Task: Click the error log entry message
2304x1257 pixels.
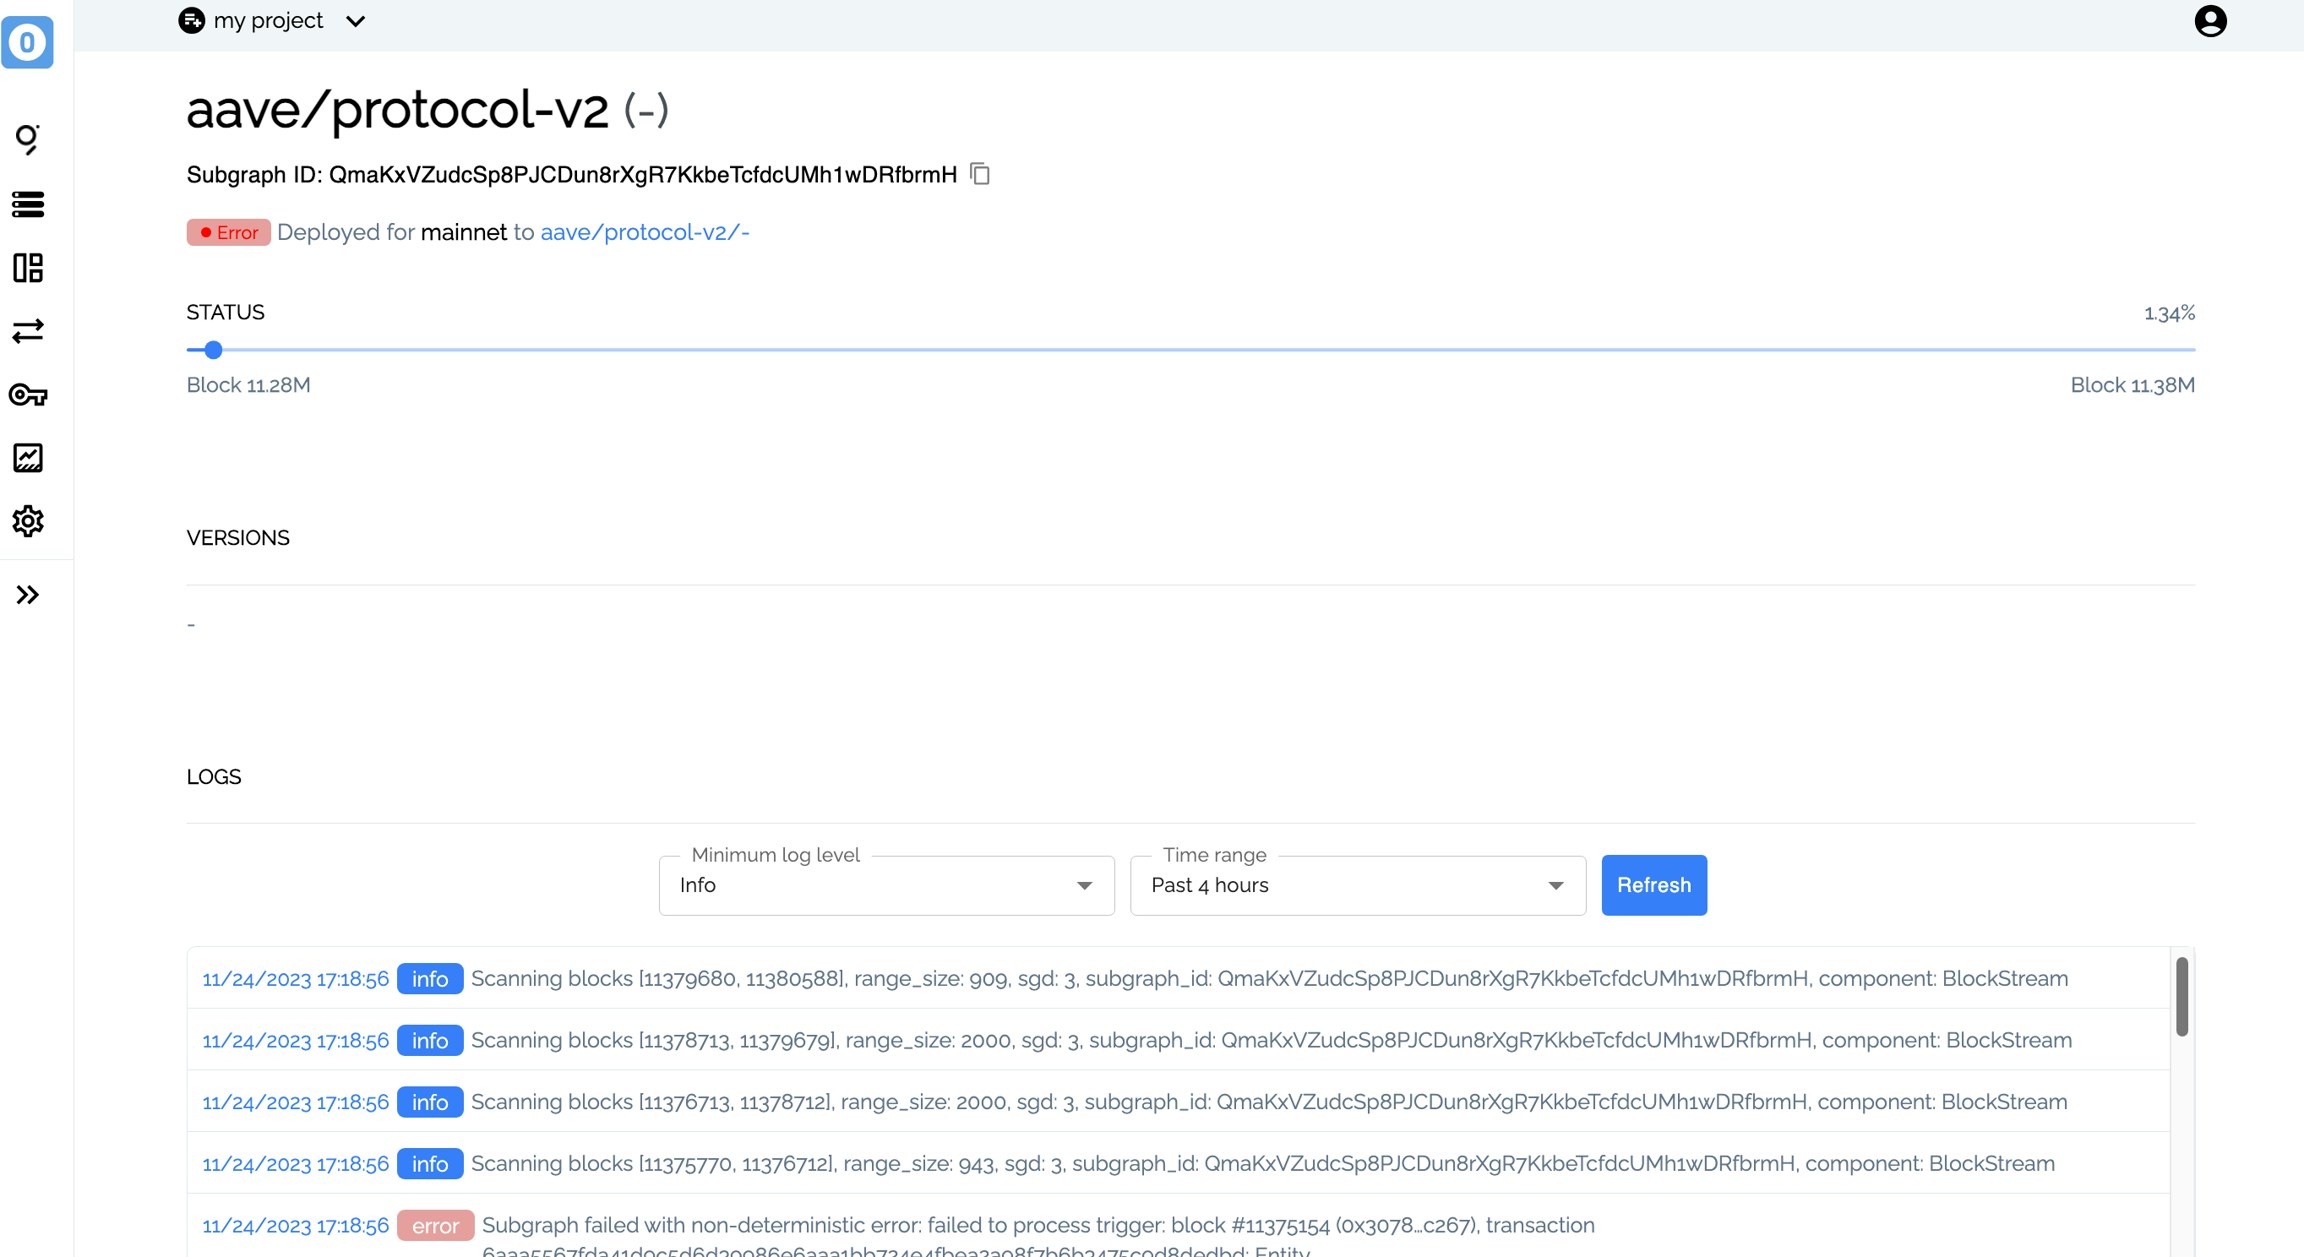Action: point(1038,1236)
